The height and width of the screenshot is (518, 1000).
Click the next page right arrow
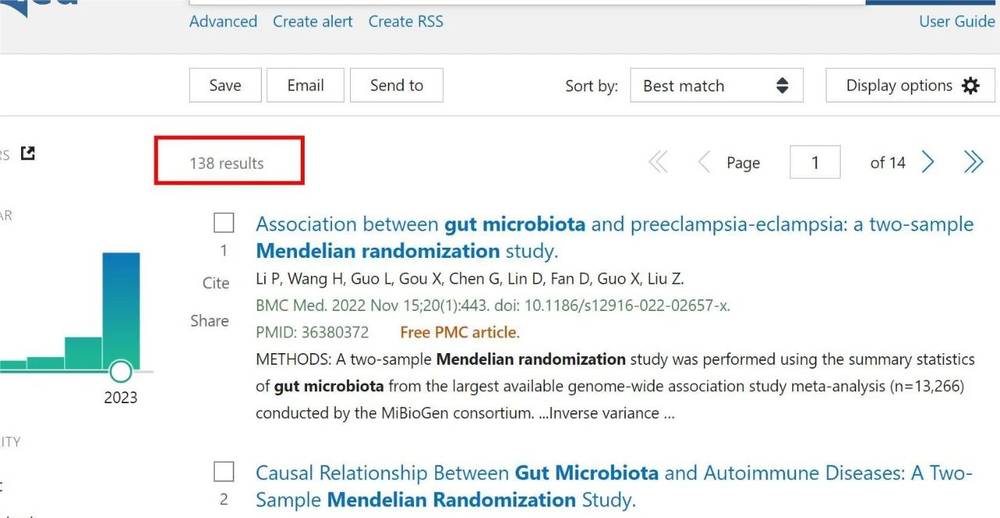[928, 162]
